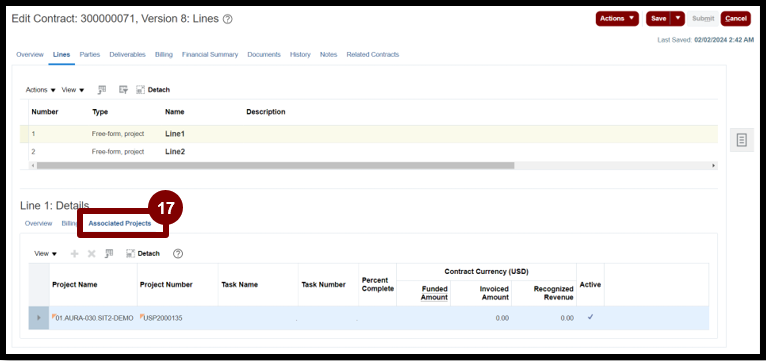This screenshot has width=766, height=361.
Task: Click Active column header
Action: [590, 285]
